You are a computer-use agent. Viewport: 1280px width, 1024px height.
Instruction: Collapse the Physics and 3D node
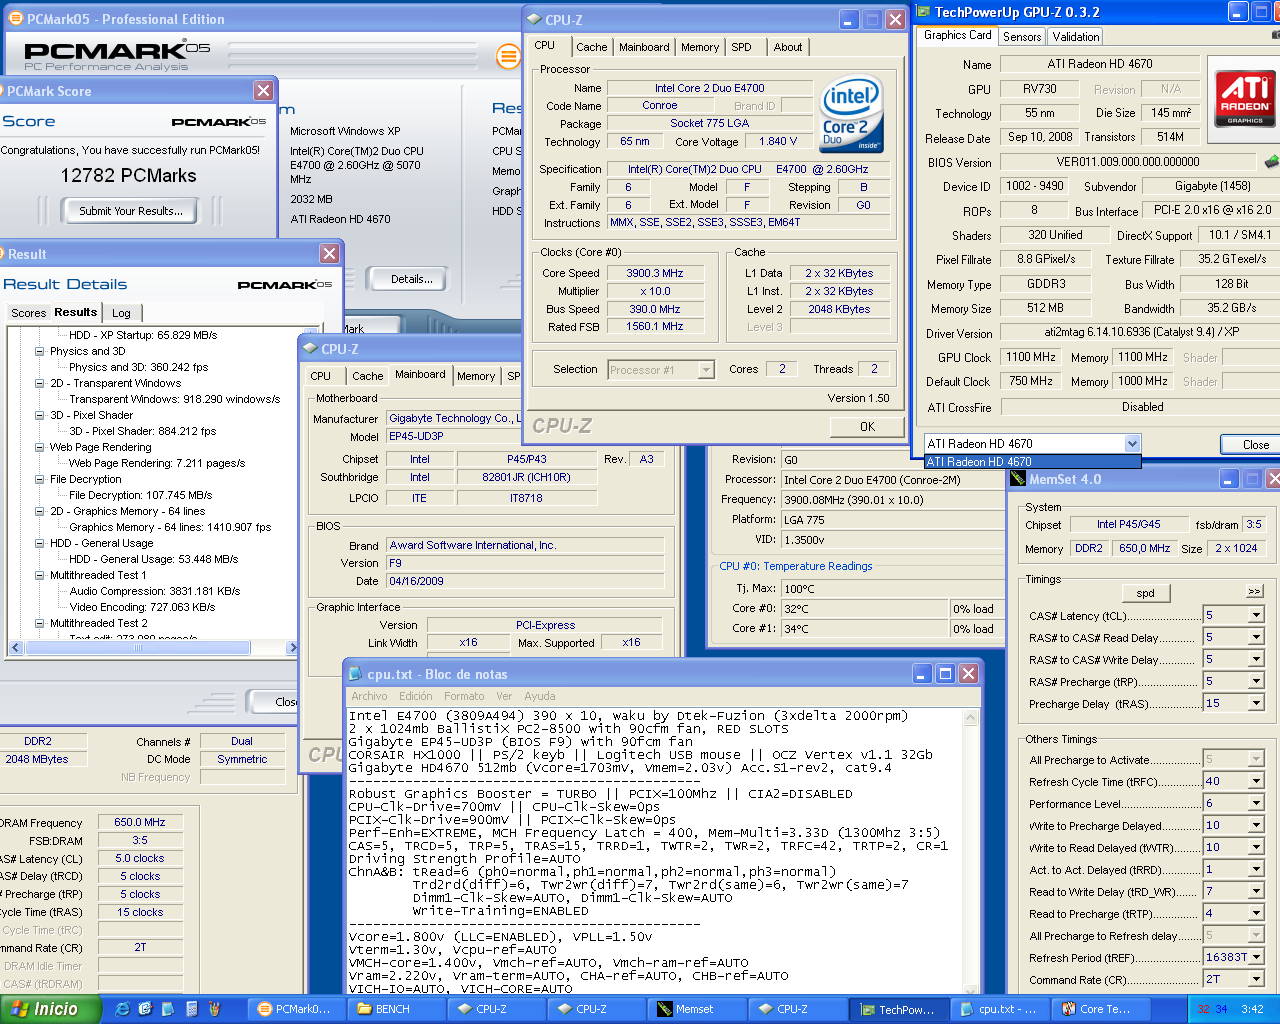(x=40, y=351)
